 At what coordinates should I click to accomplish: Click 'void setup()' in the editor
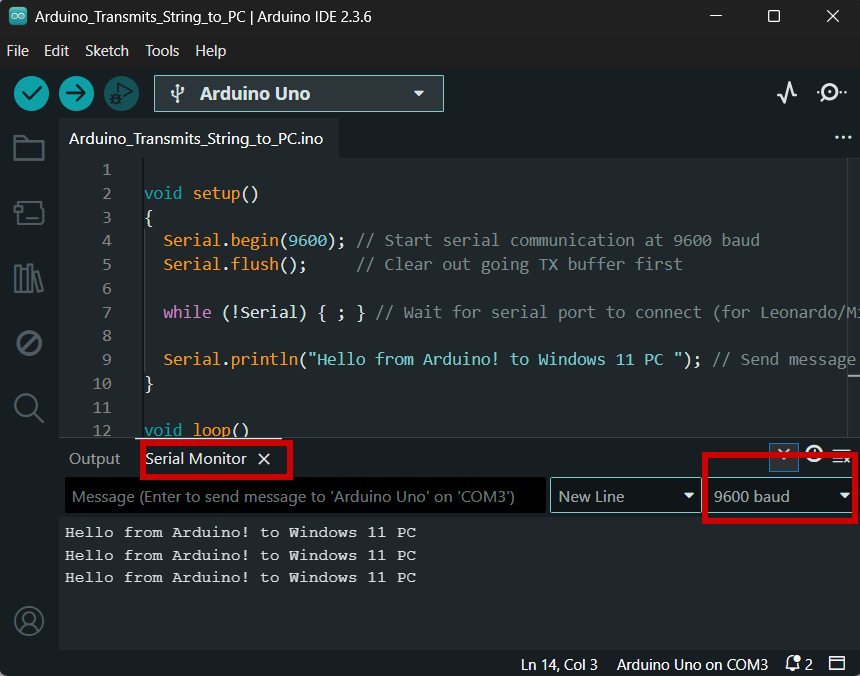click(201, 194)
